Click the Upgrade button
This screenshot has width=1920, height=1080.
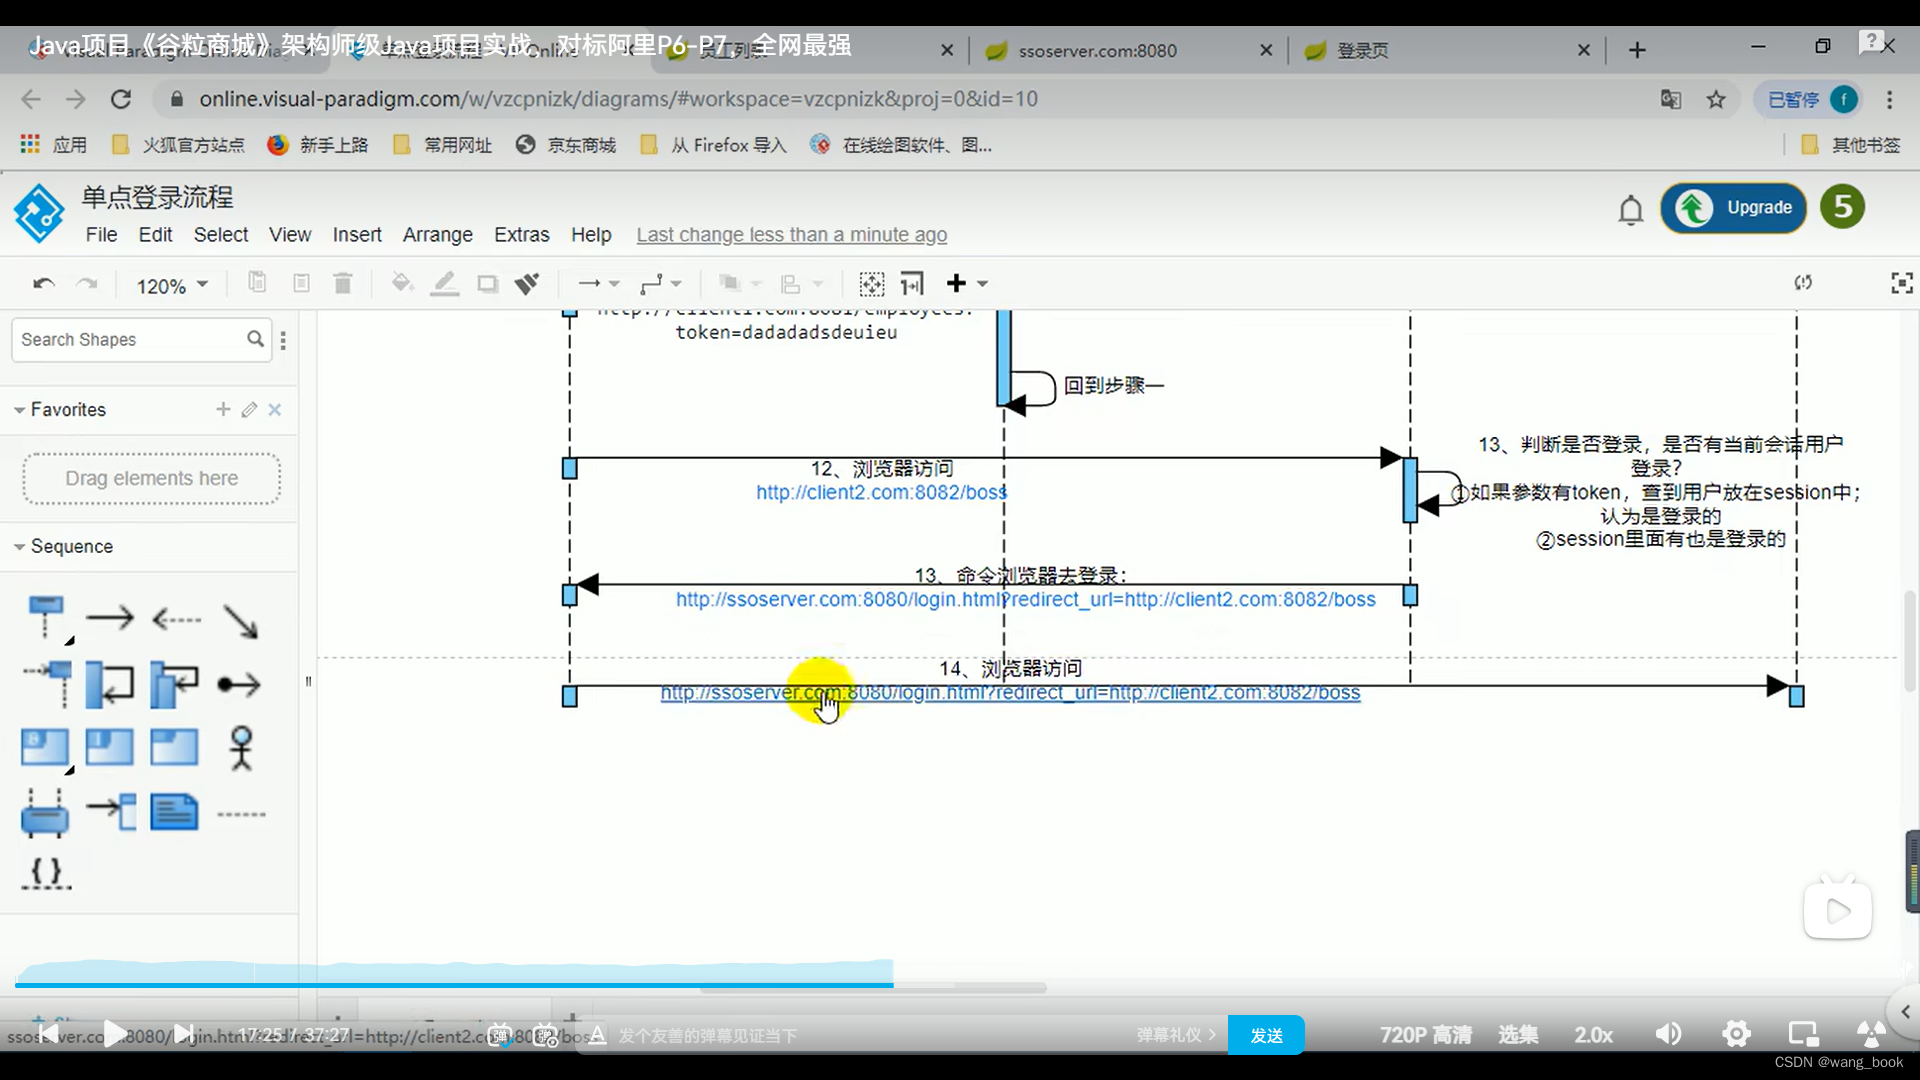[1734, 208]
